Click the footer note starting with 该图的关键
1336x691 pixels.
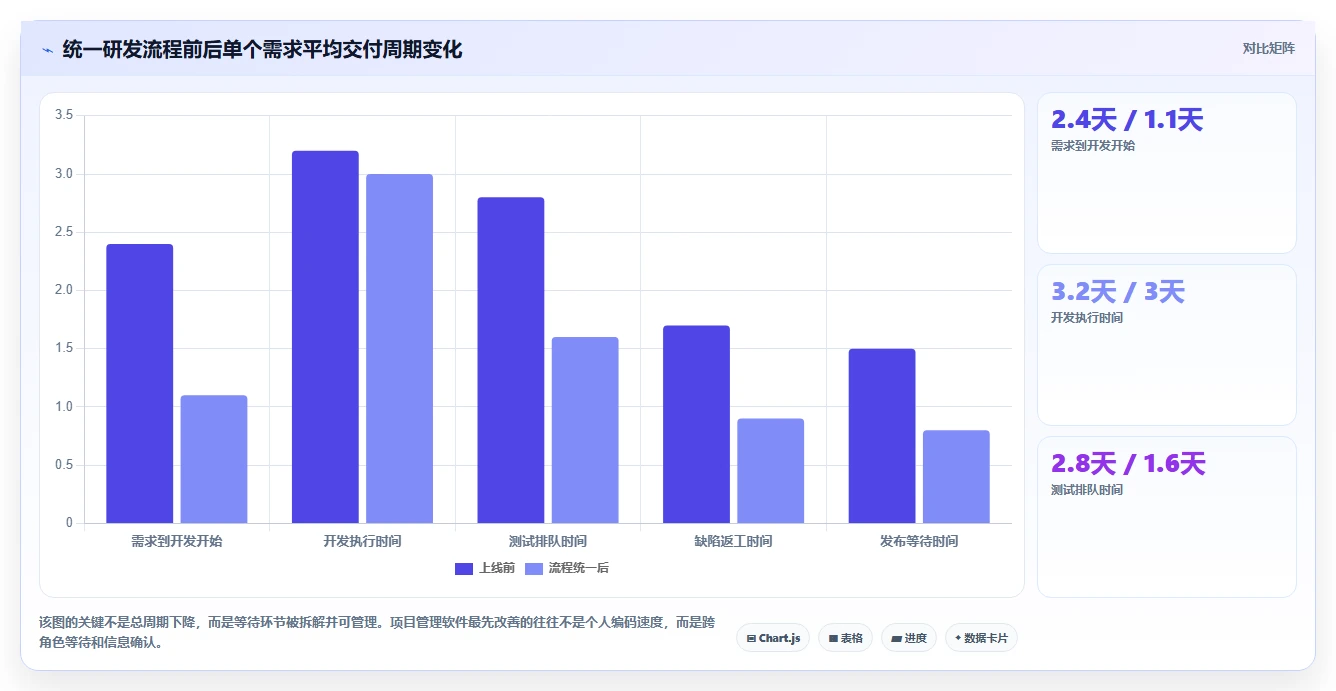click(377, 633)
